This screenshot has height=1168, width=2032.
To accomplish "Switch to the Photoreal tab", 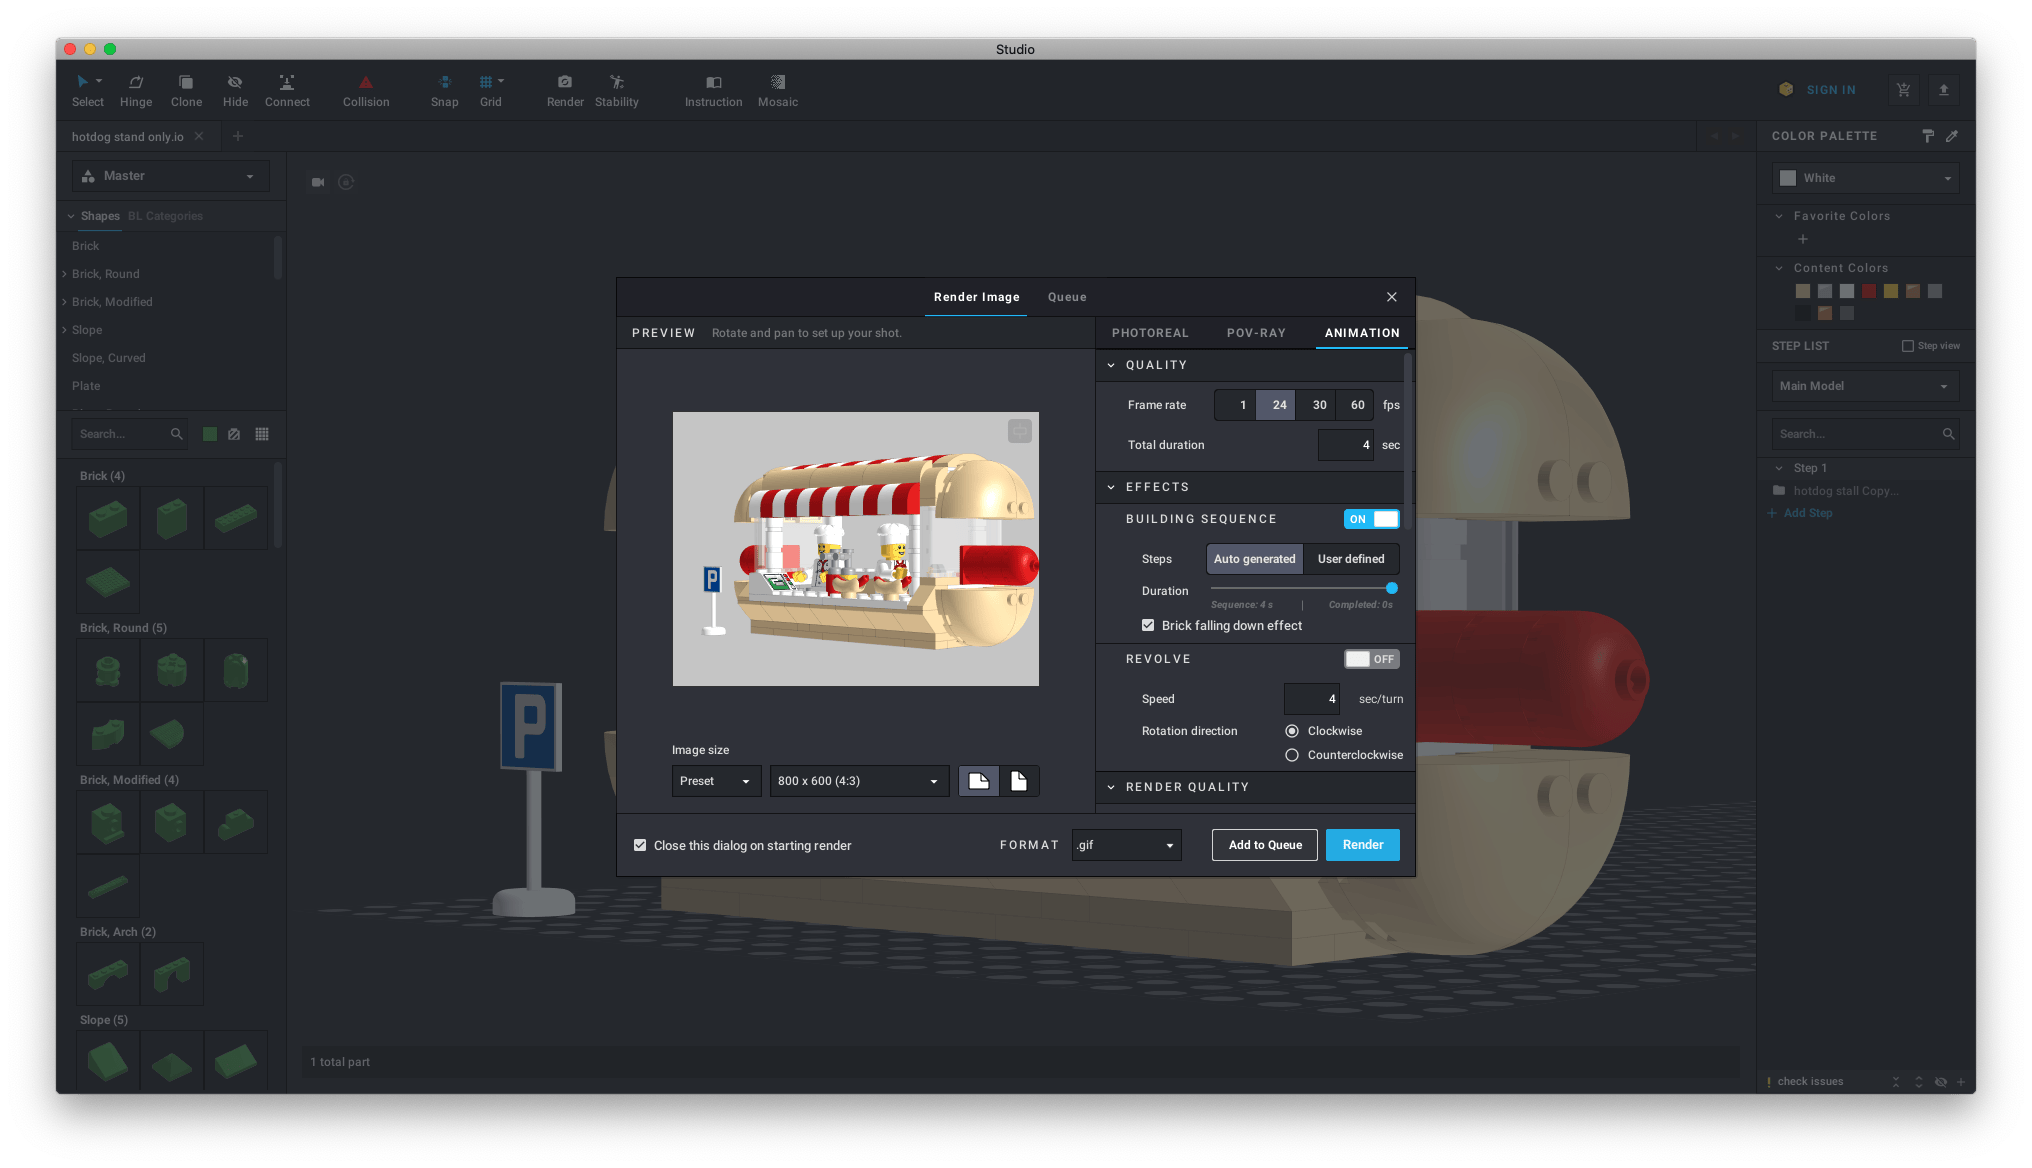I will [x=1150, y=333].
